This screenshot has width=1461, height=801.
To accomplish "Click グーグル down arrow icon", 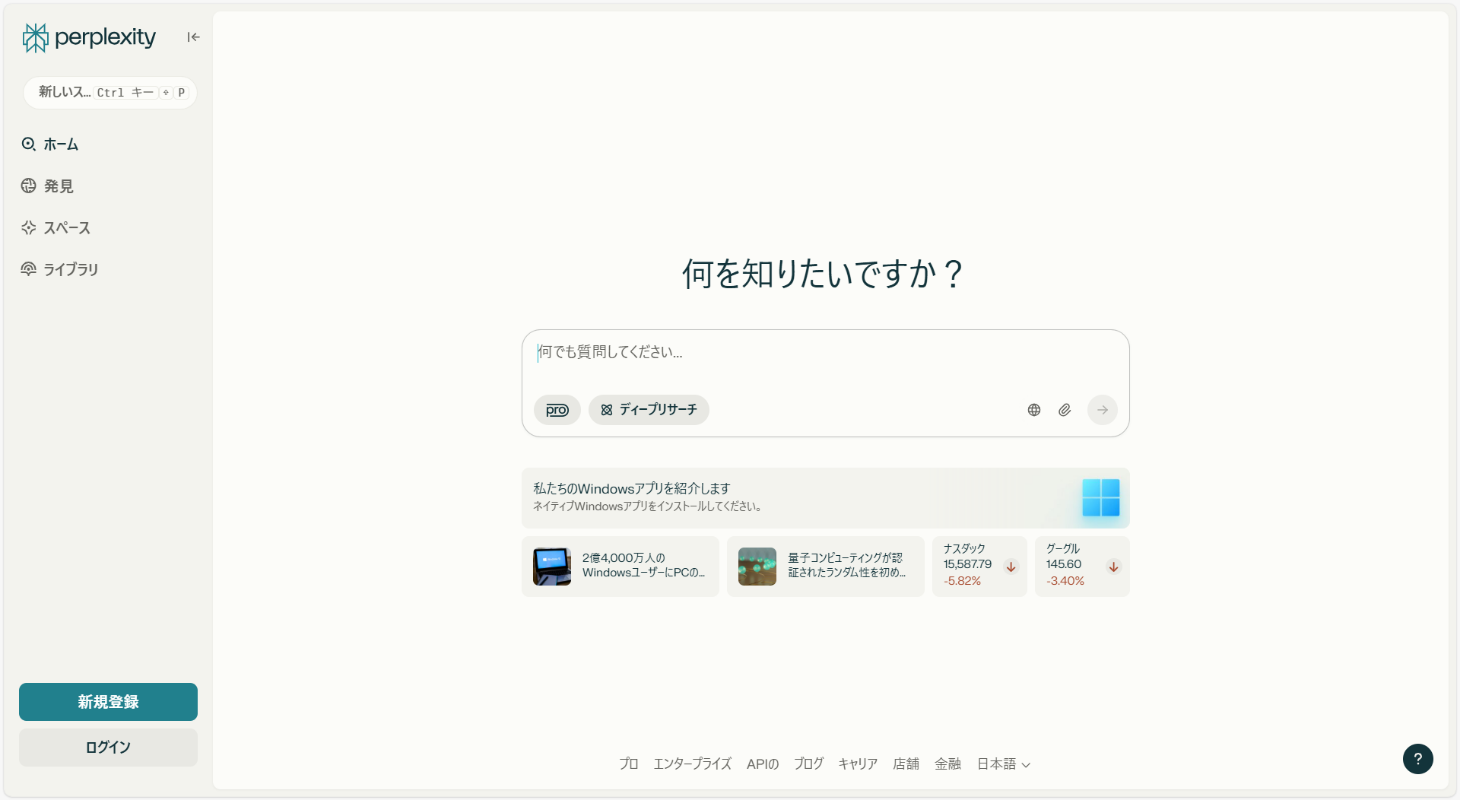I will 1114,567.
